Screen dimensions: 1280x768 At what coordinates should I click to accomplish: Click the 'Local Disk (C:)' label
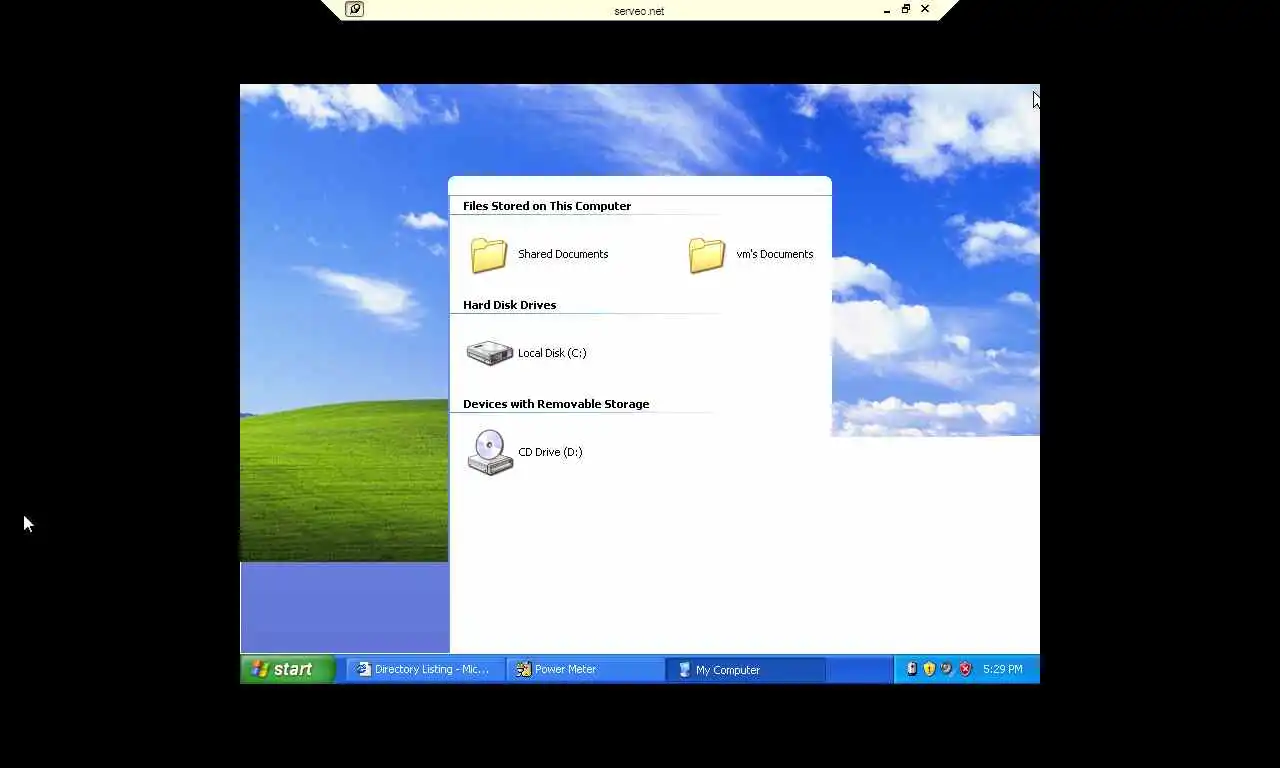(552, 353)
